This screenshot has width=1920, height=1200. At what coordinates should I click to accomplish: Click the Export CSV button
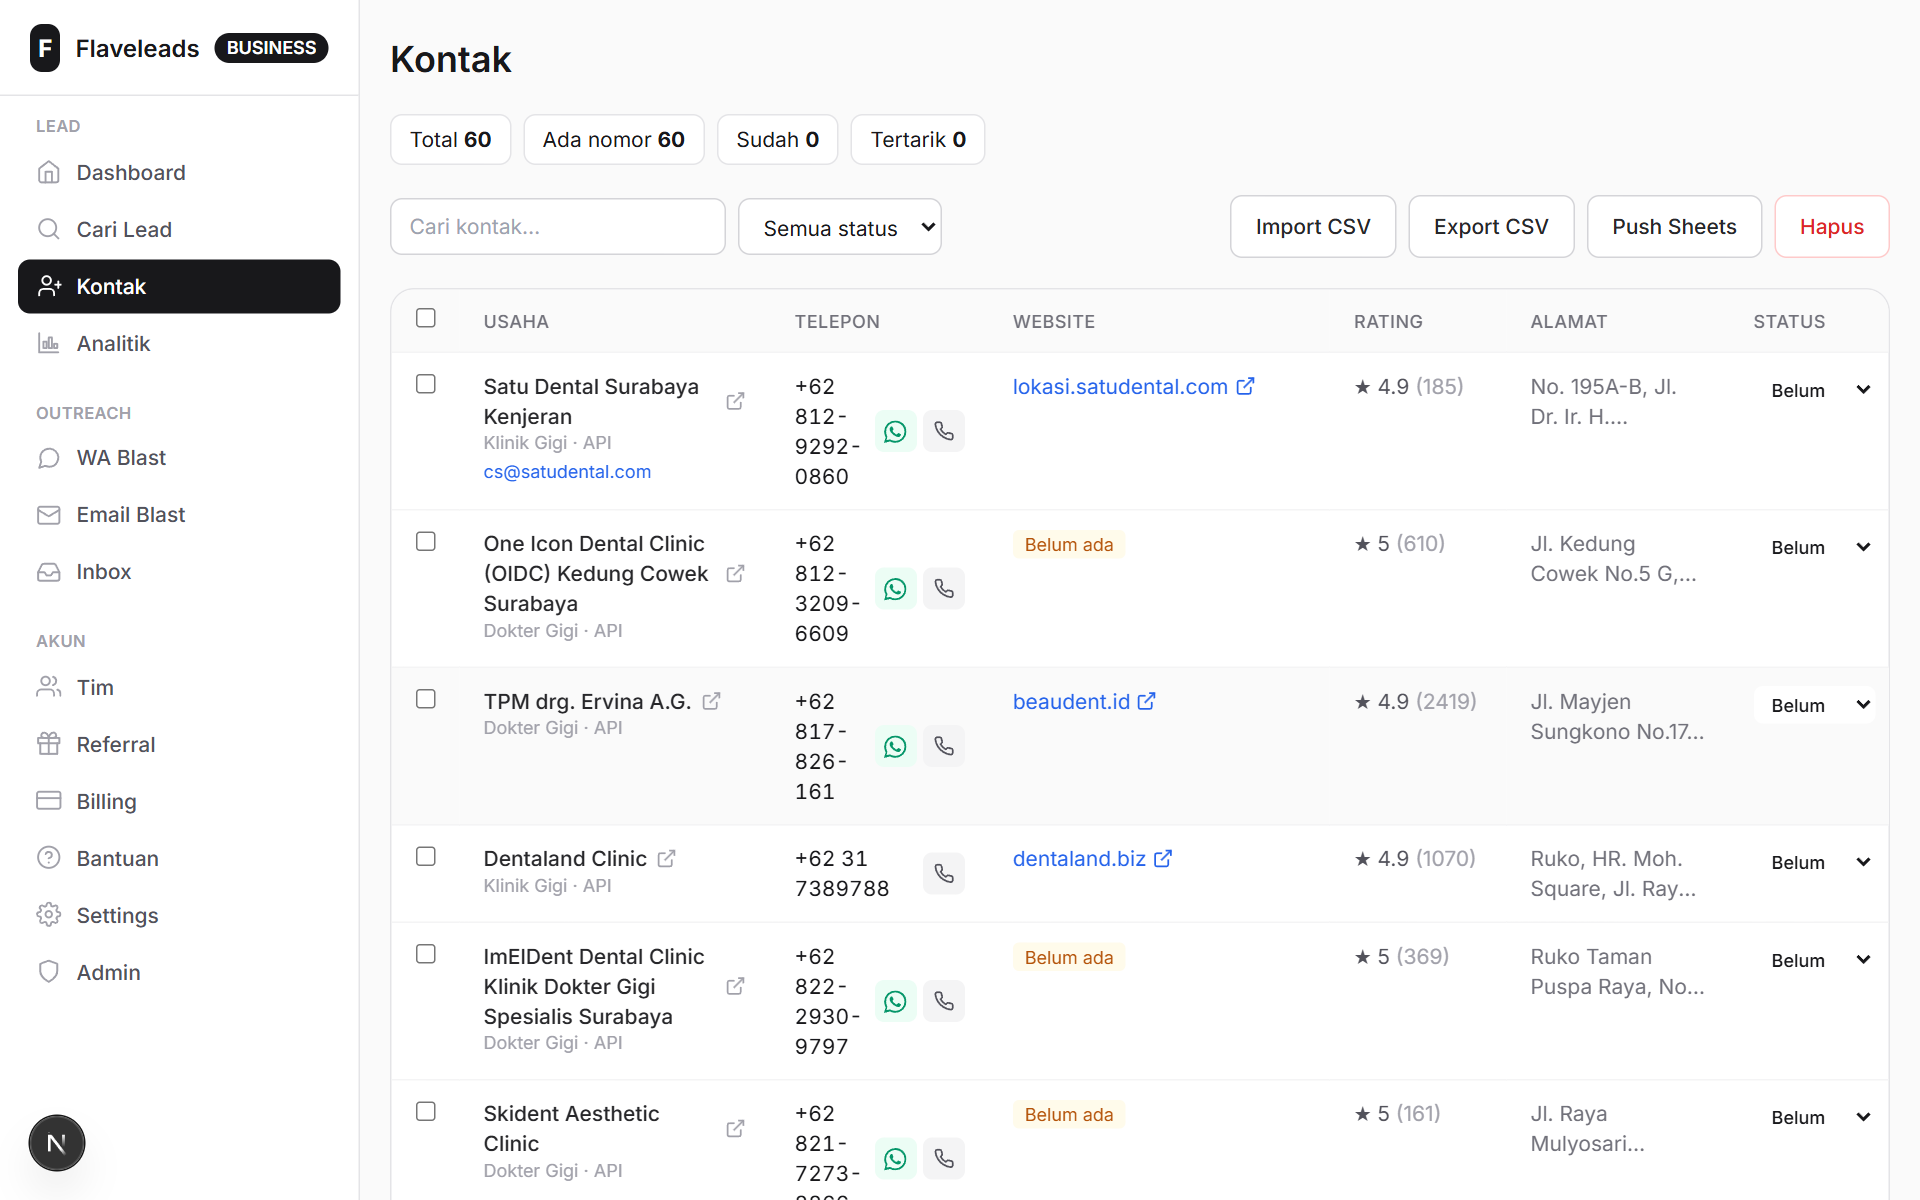tap(1491, 227)
